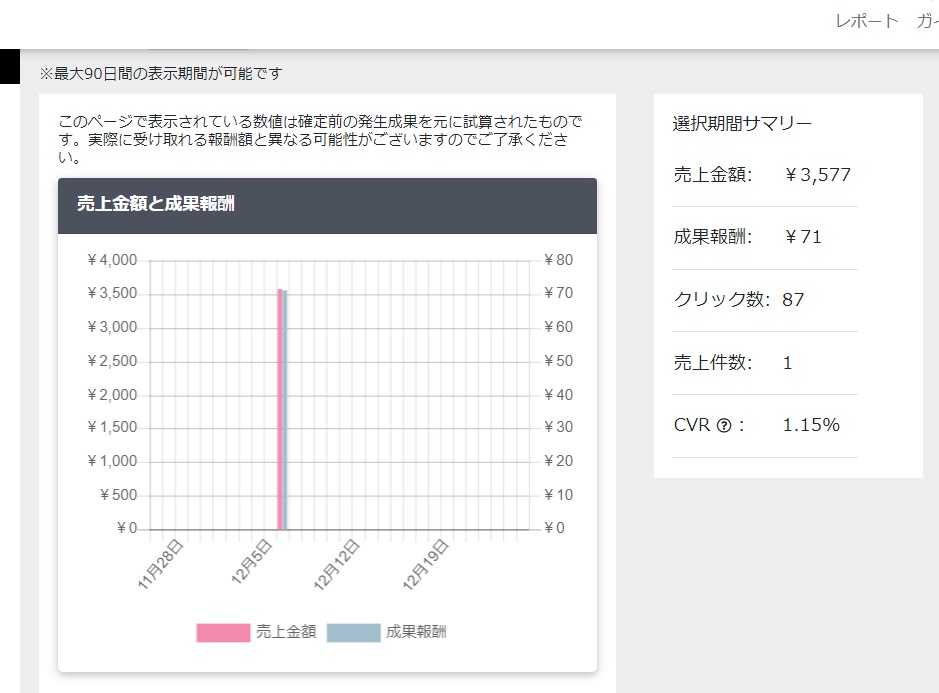The width and height of the screenshot is (939, 693).
Task: Select the ¥3,577 sales amount value
Action: (x=817, y=175)
